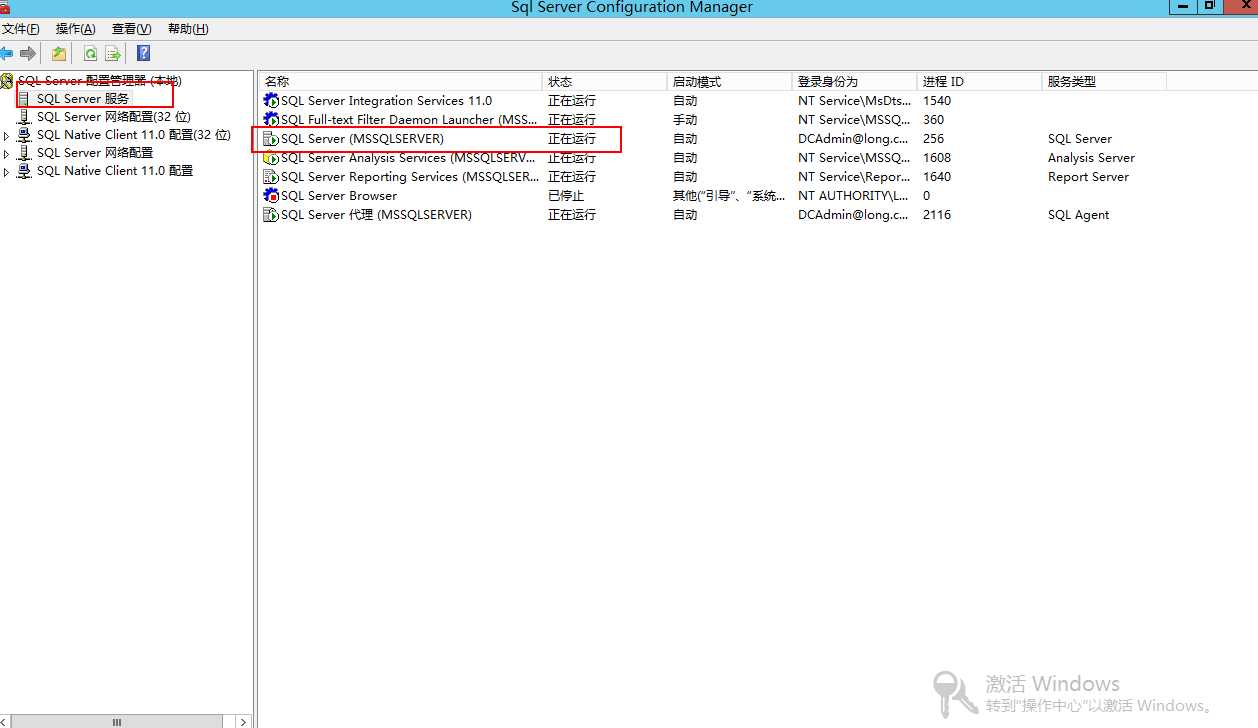
Task: Click the SQL Native Client 11.0 配置(32 位) icon
Action: pos(25,135)
